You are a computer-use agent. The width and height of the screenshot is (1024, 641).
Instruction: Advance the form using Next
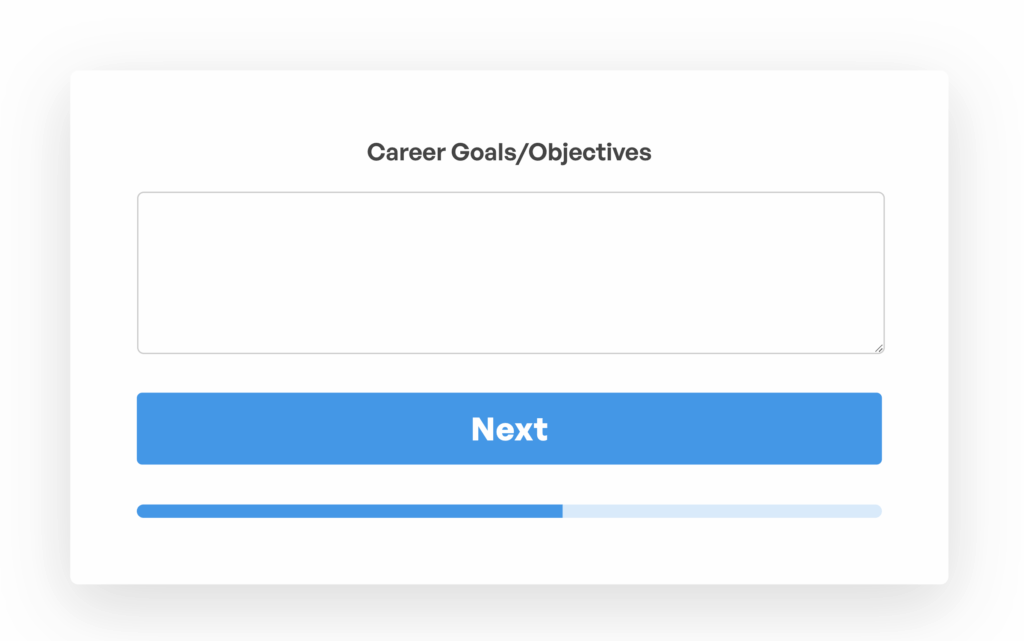[509, 429]
